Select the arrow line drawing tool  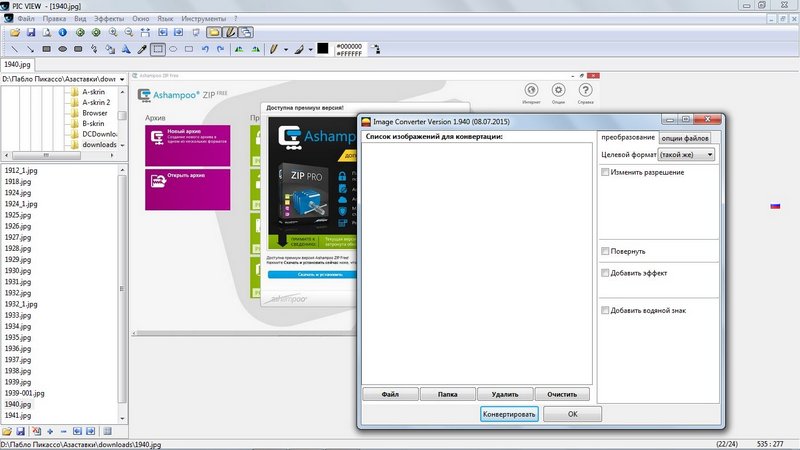click(x=31, y=49)
